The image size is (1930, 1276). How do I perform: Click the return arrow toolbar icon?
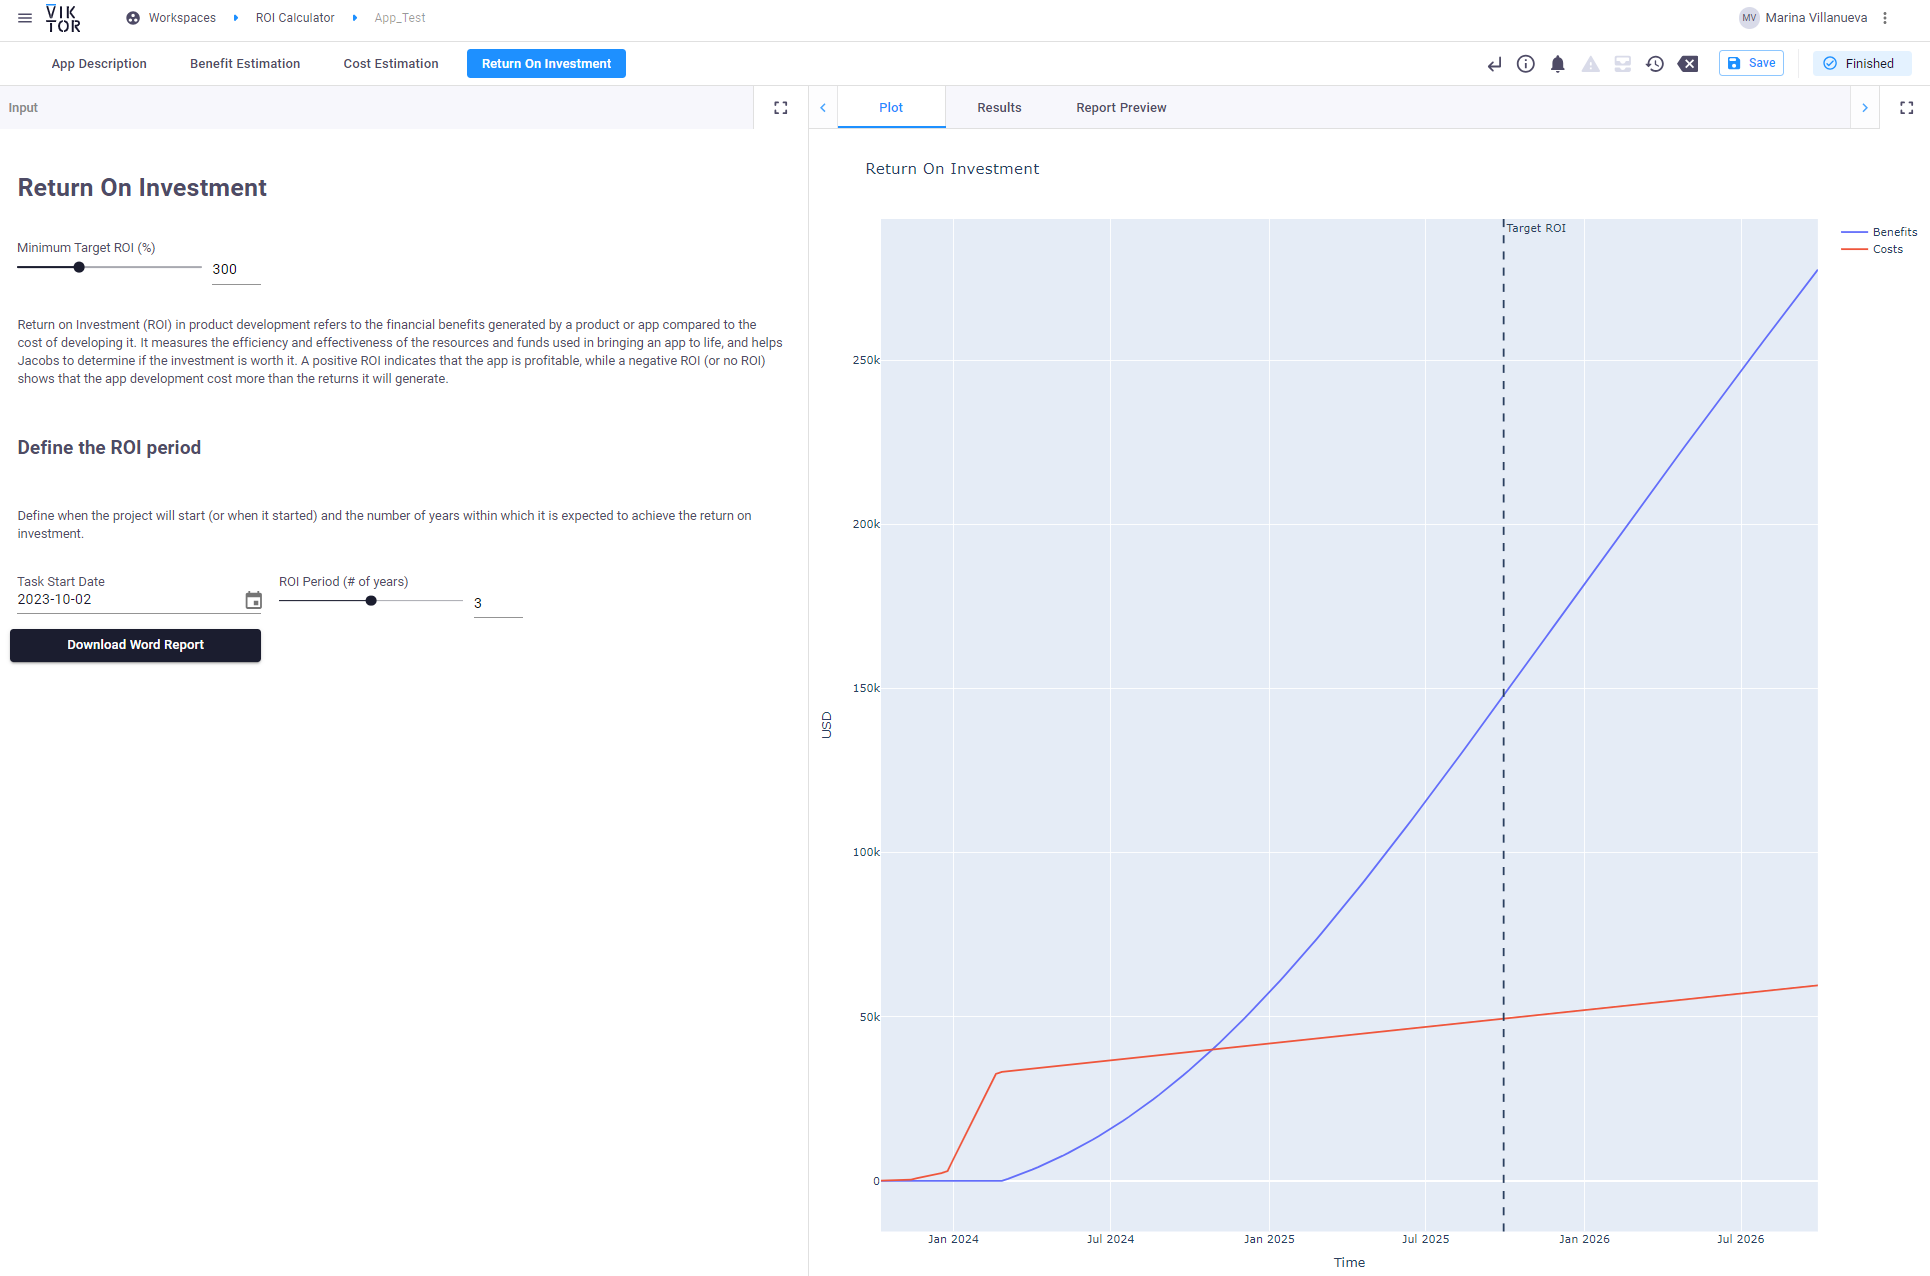click(x=1494, y=64)
